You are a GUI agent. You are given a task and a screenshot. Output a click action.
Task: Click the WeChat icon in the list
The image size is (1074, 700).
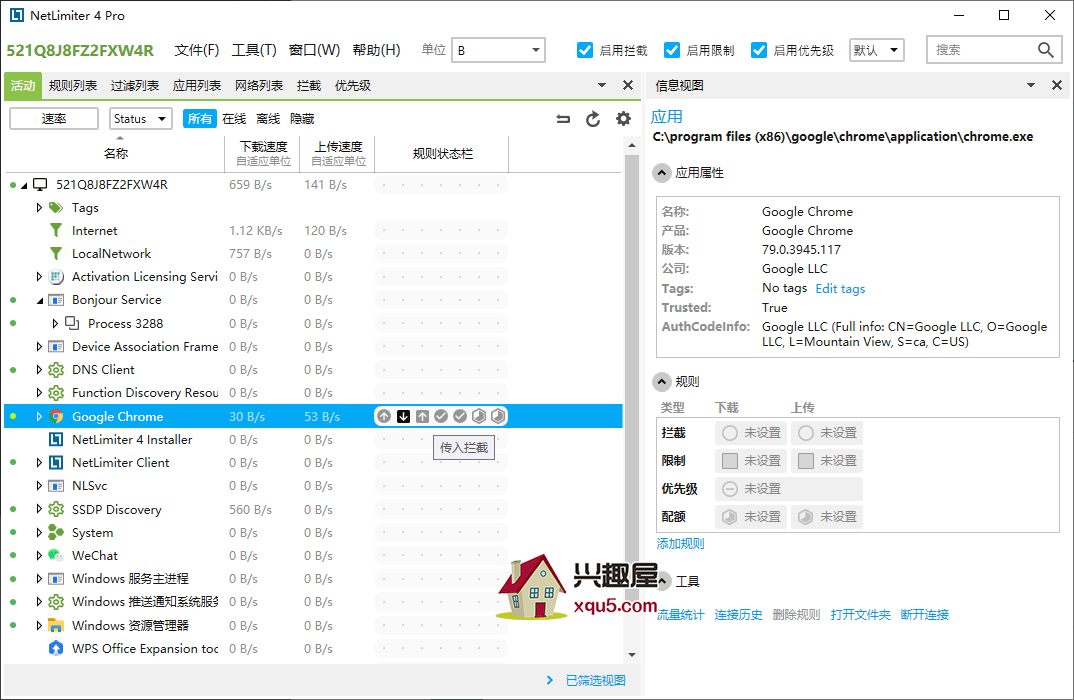tap(56, 555)
